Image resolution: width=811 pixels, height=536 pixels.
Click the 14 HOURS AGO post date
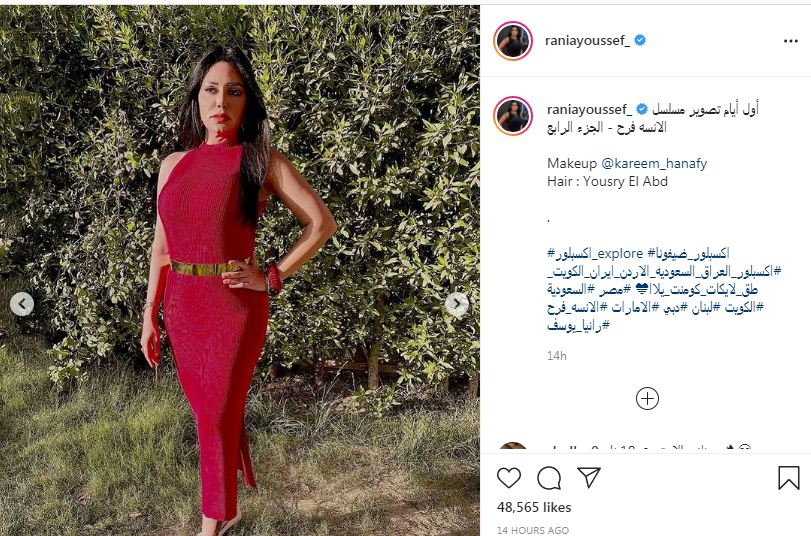(533, 530)
